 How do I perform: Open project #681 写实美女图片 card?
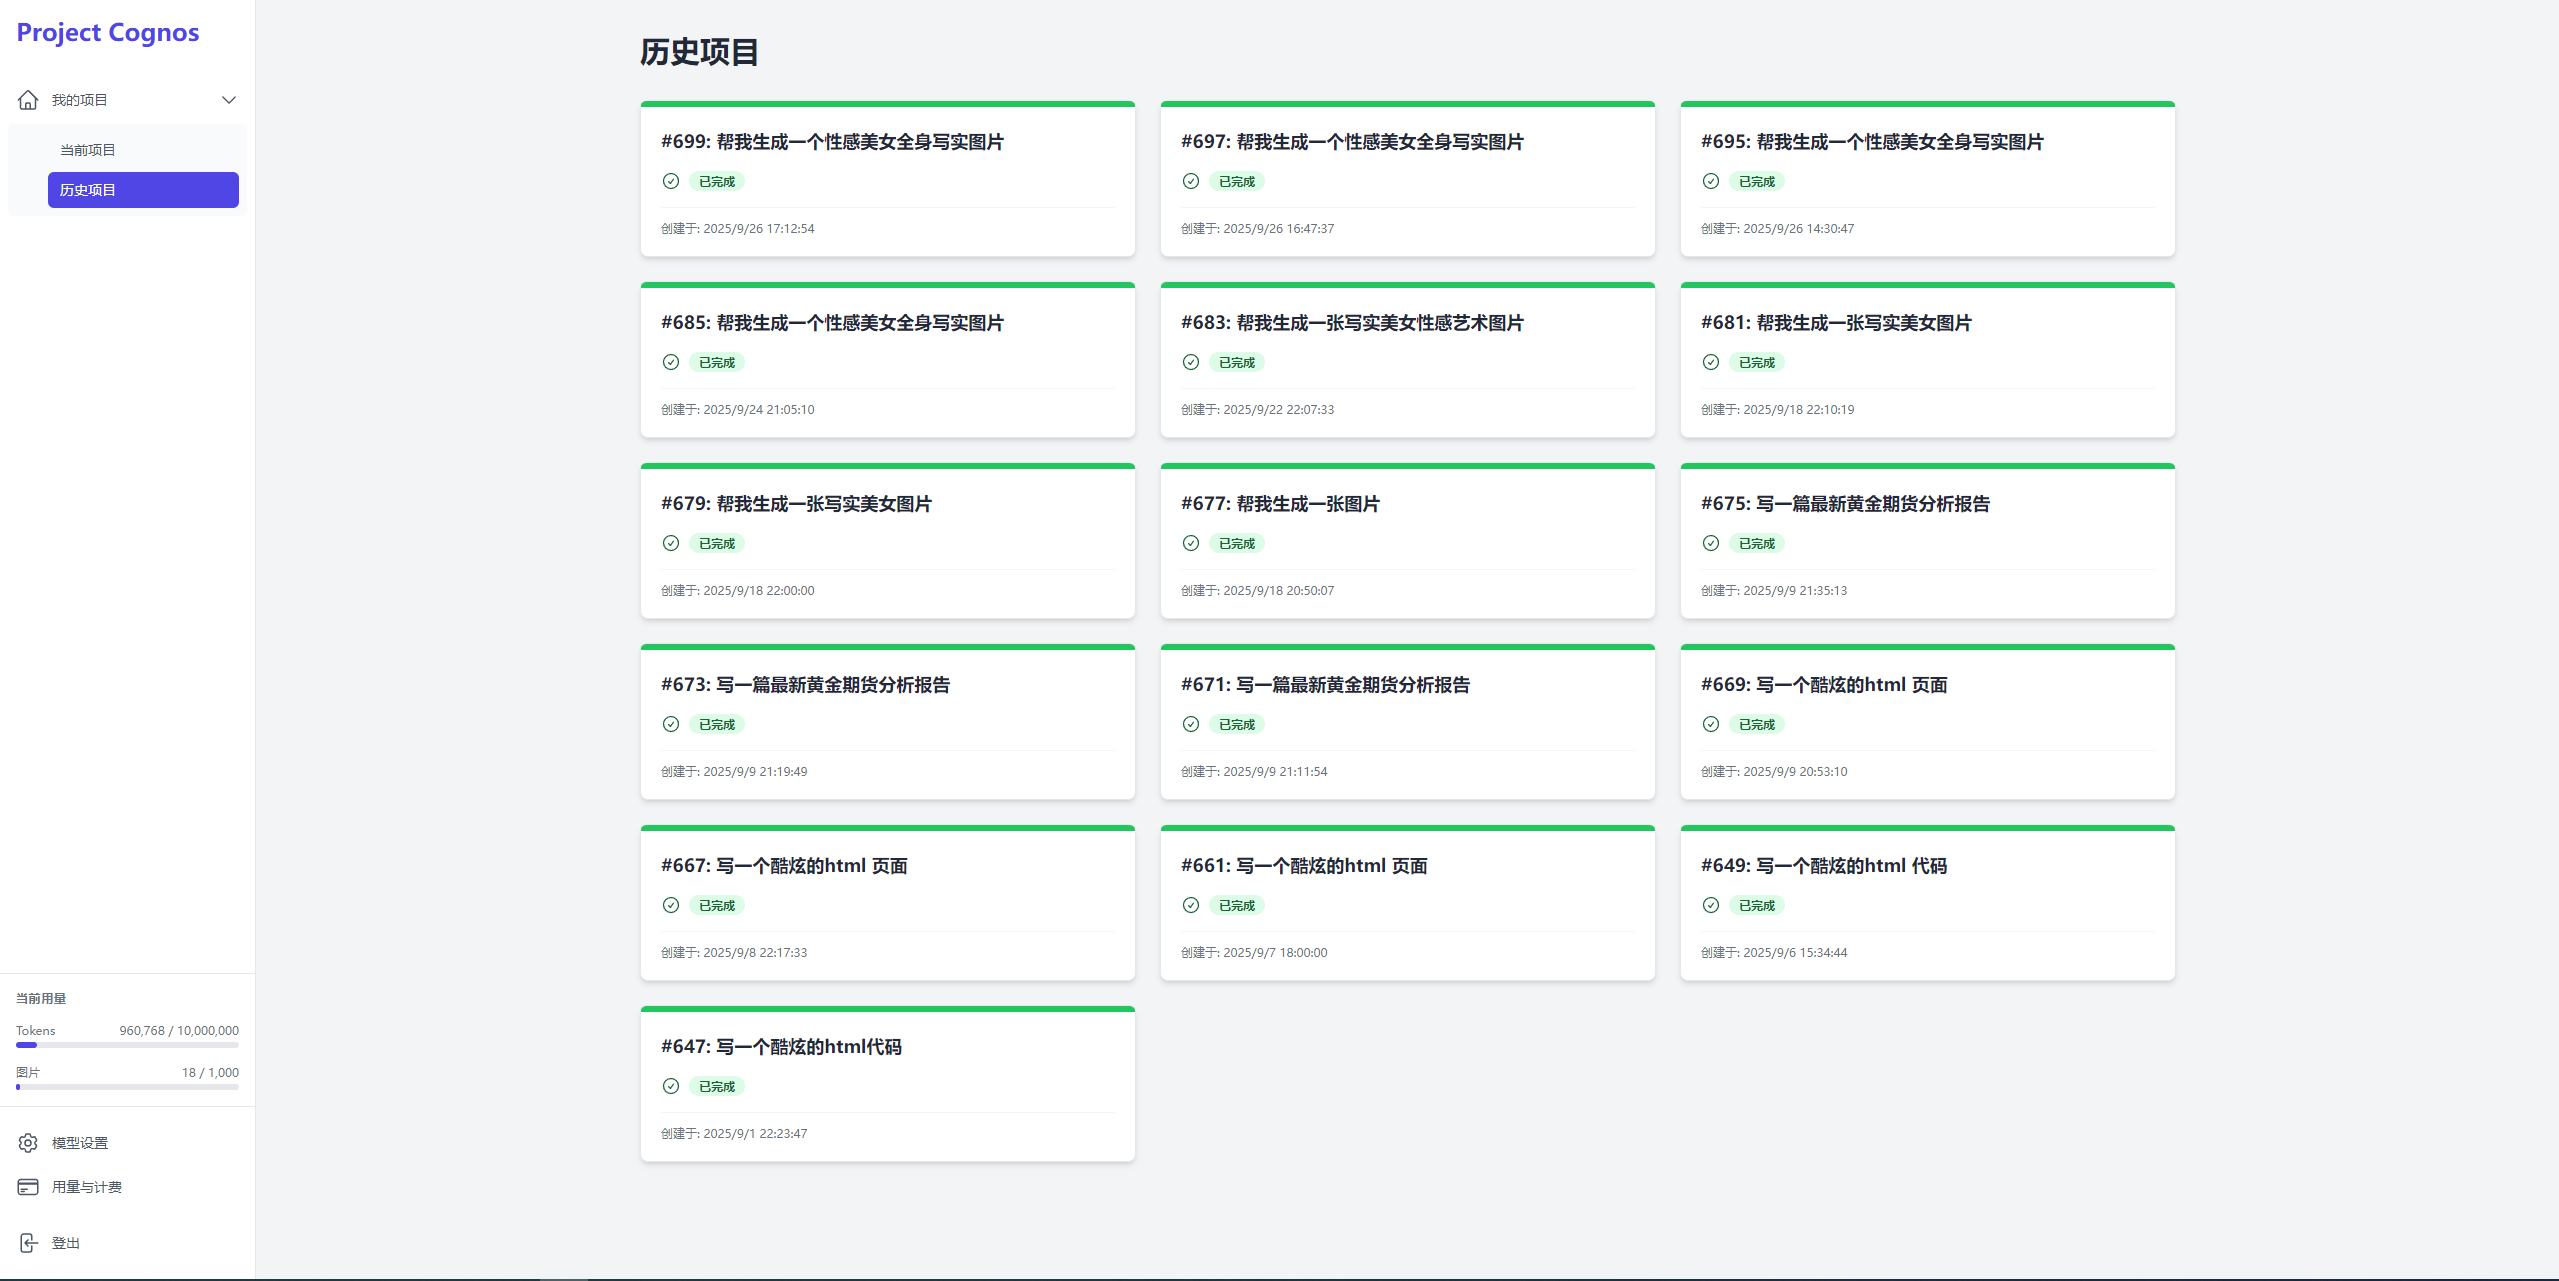coord(1836,323)
